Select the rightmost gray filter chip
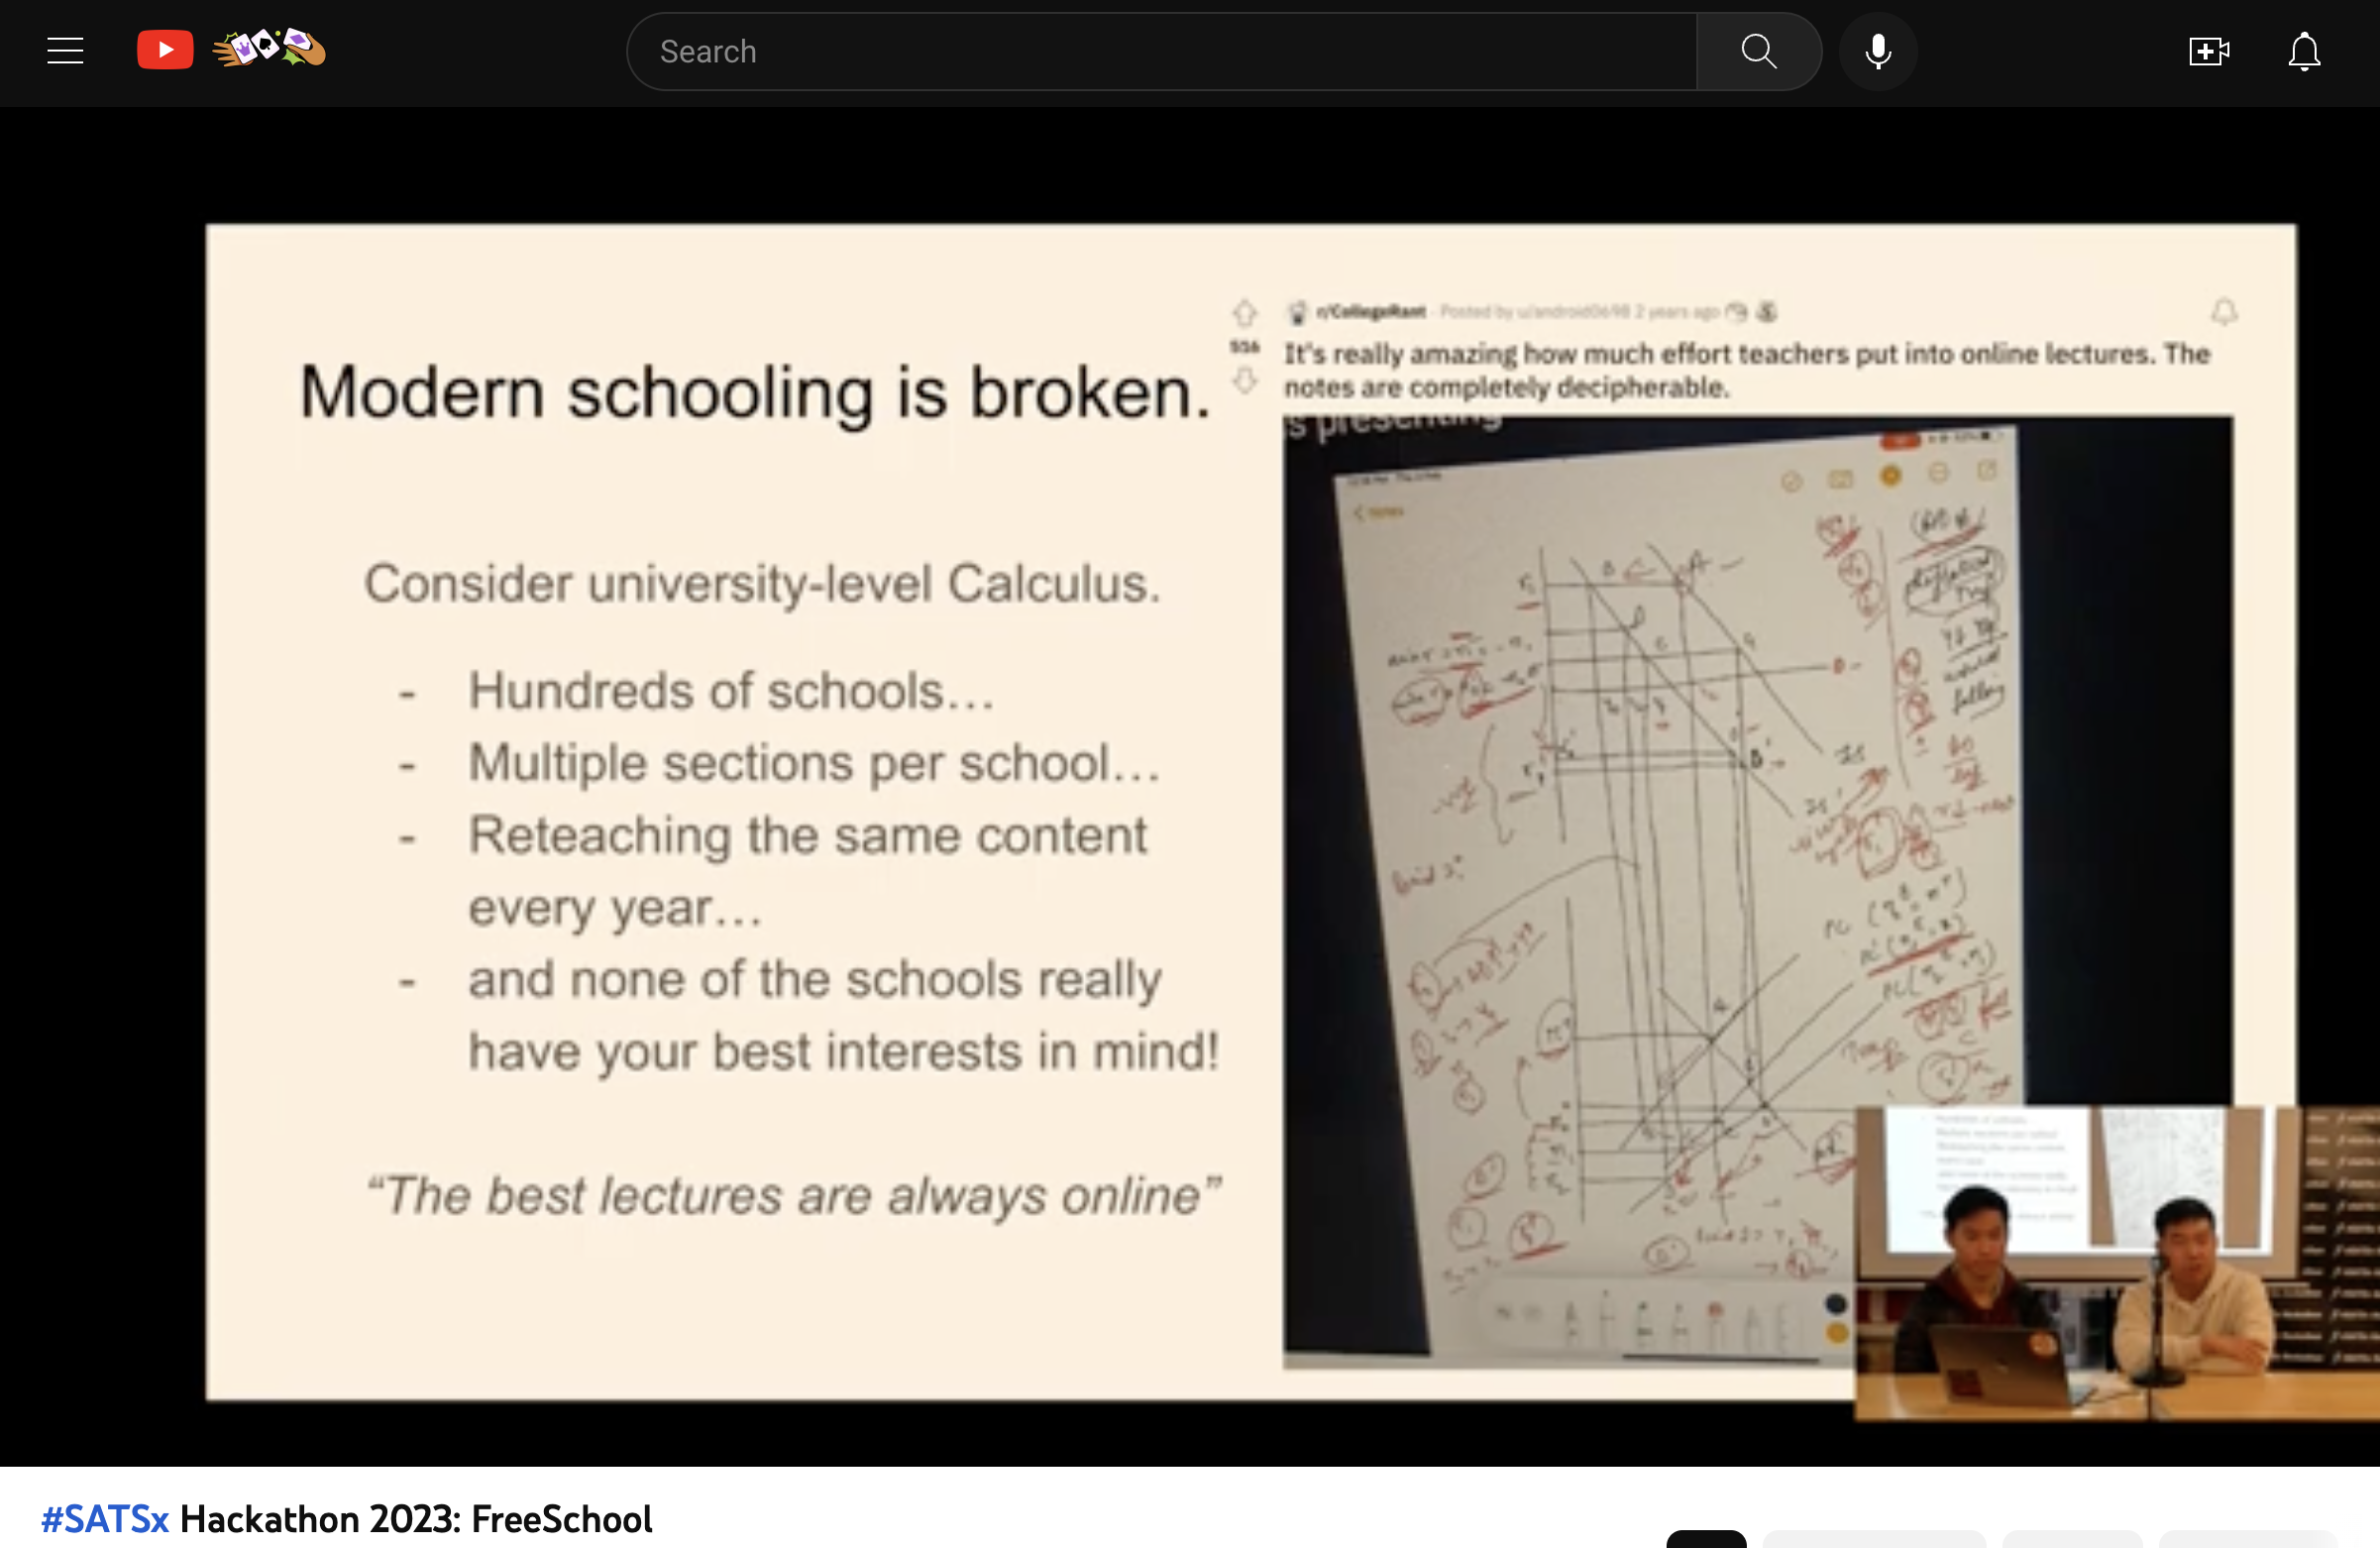The height and width of the screenshot is (1548, 2380). pos(2247,1540)
